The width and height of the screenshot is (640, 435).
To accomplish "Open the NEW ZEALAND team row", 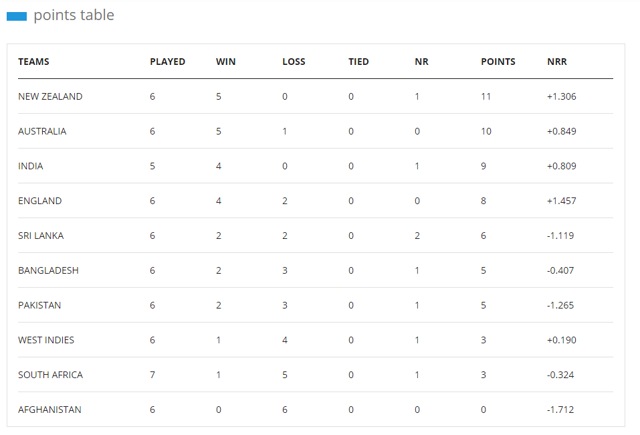I will 316,96.
